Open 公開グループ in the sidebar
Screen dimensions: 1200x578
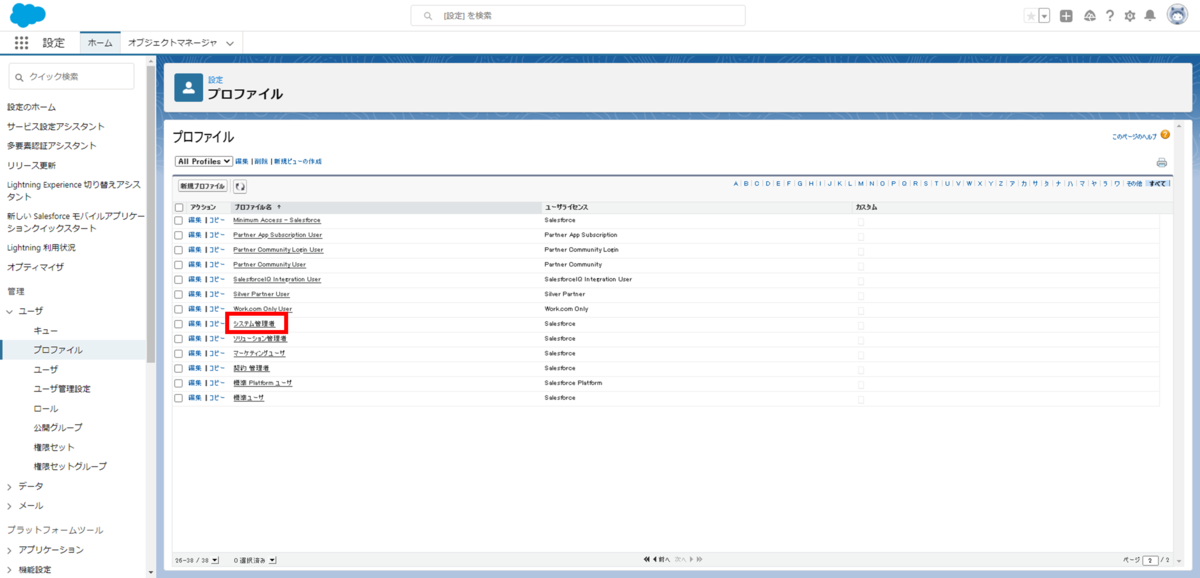pos(58,428)
